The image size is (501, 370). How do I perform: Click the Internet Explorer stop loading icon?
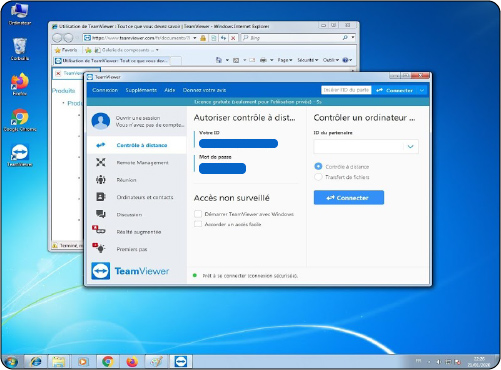[233, 38]
